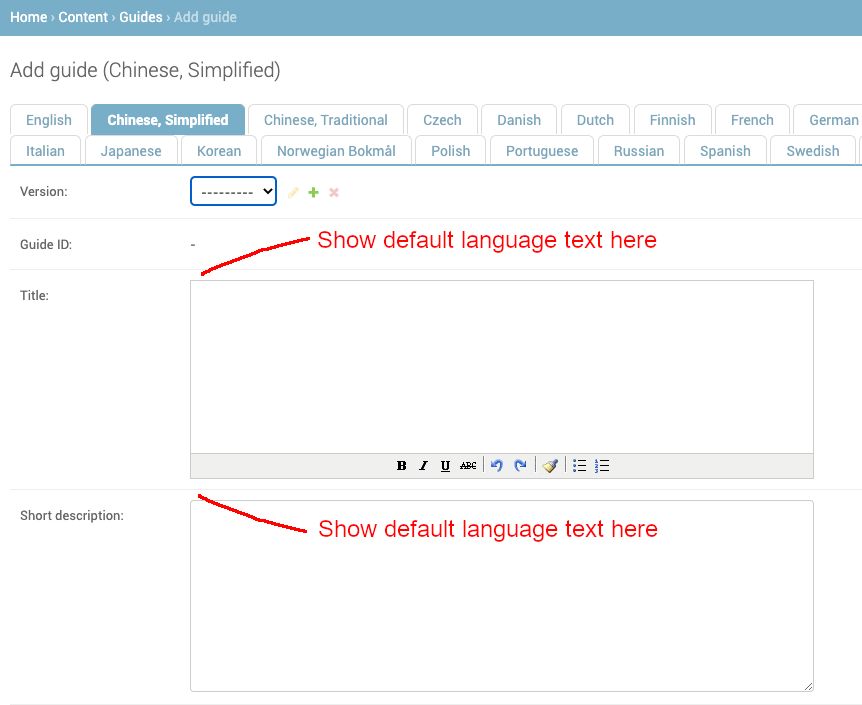This screenshot has width=862, height=705.
Task: Toggle Underline in the Title editor
Action: (x=445, y=466)
